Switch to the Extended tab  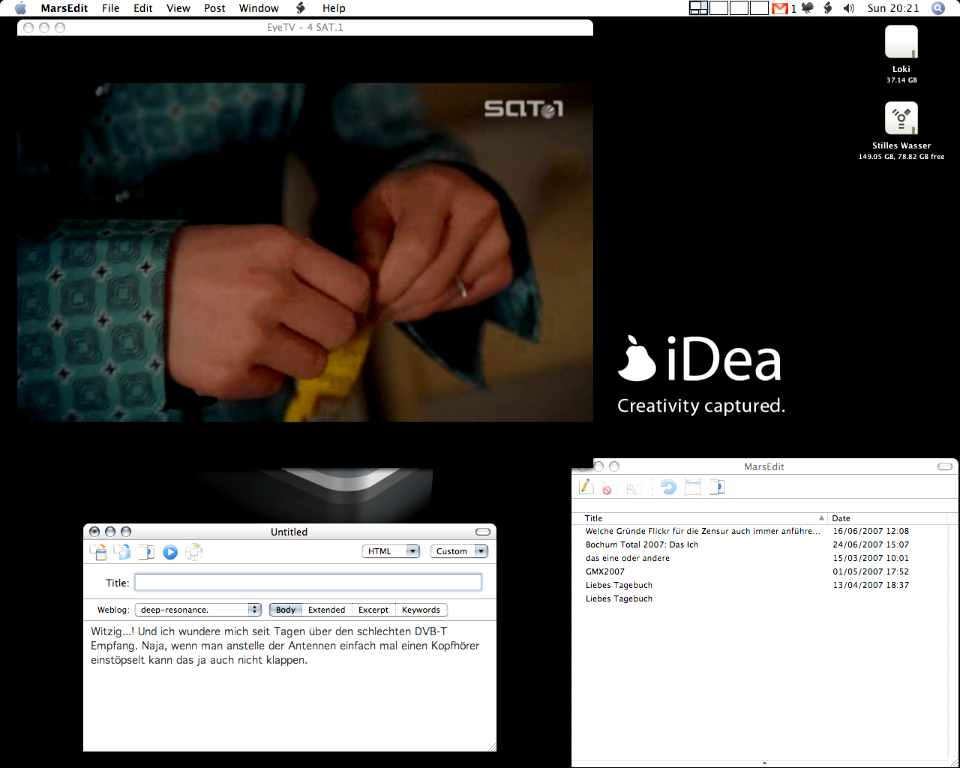click(326, 610)
